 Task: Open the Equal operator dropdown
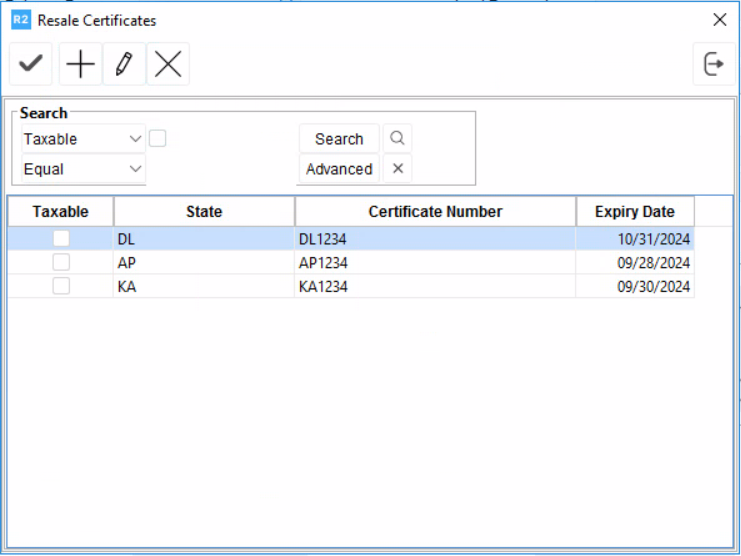point(83,169)
